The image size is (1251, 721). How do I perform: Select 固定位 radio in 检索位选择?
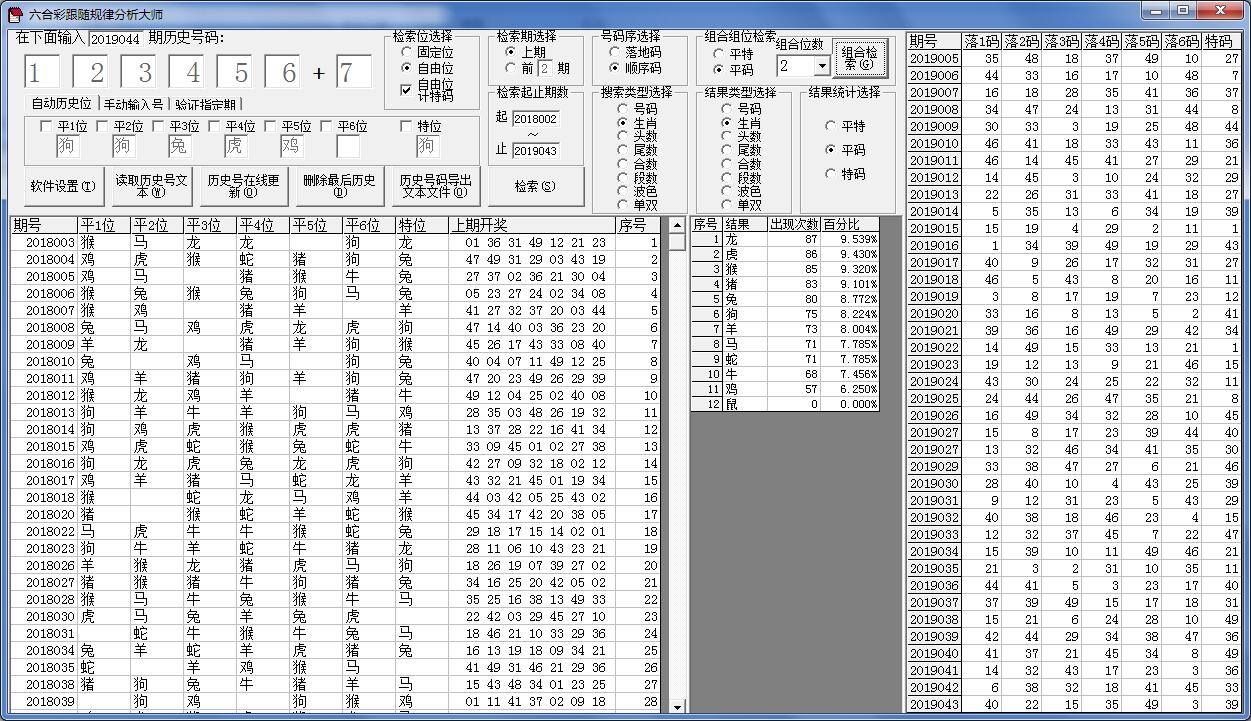point(406,52)
